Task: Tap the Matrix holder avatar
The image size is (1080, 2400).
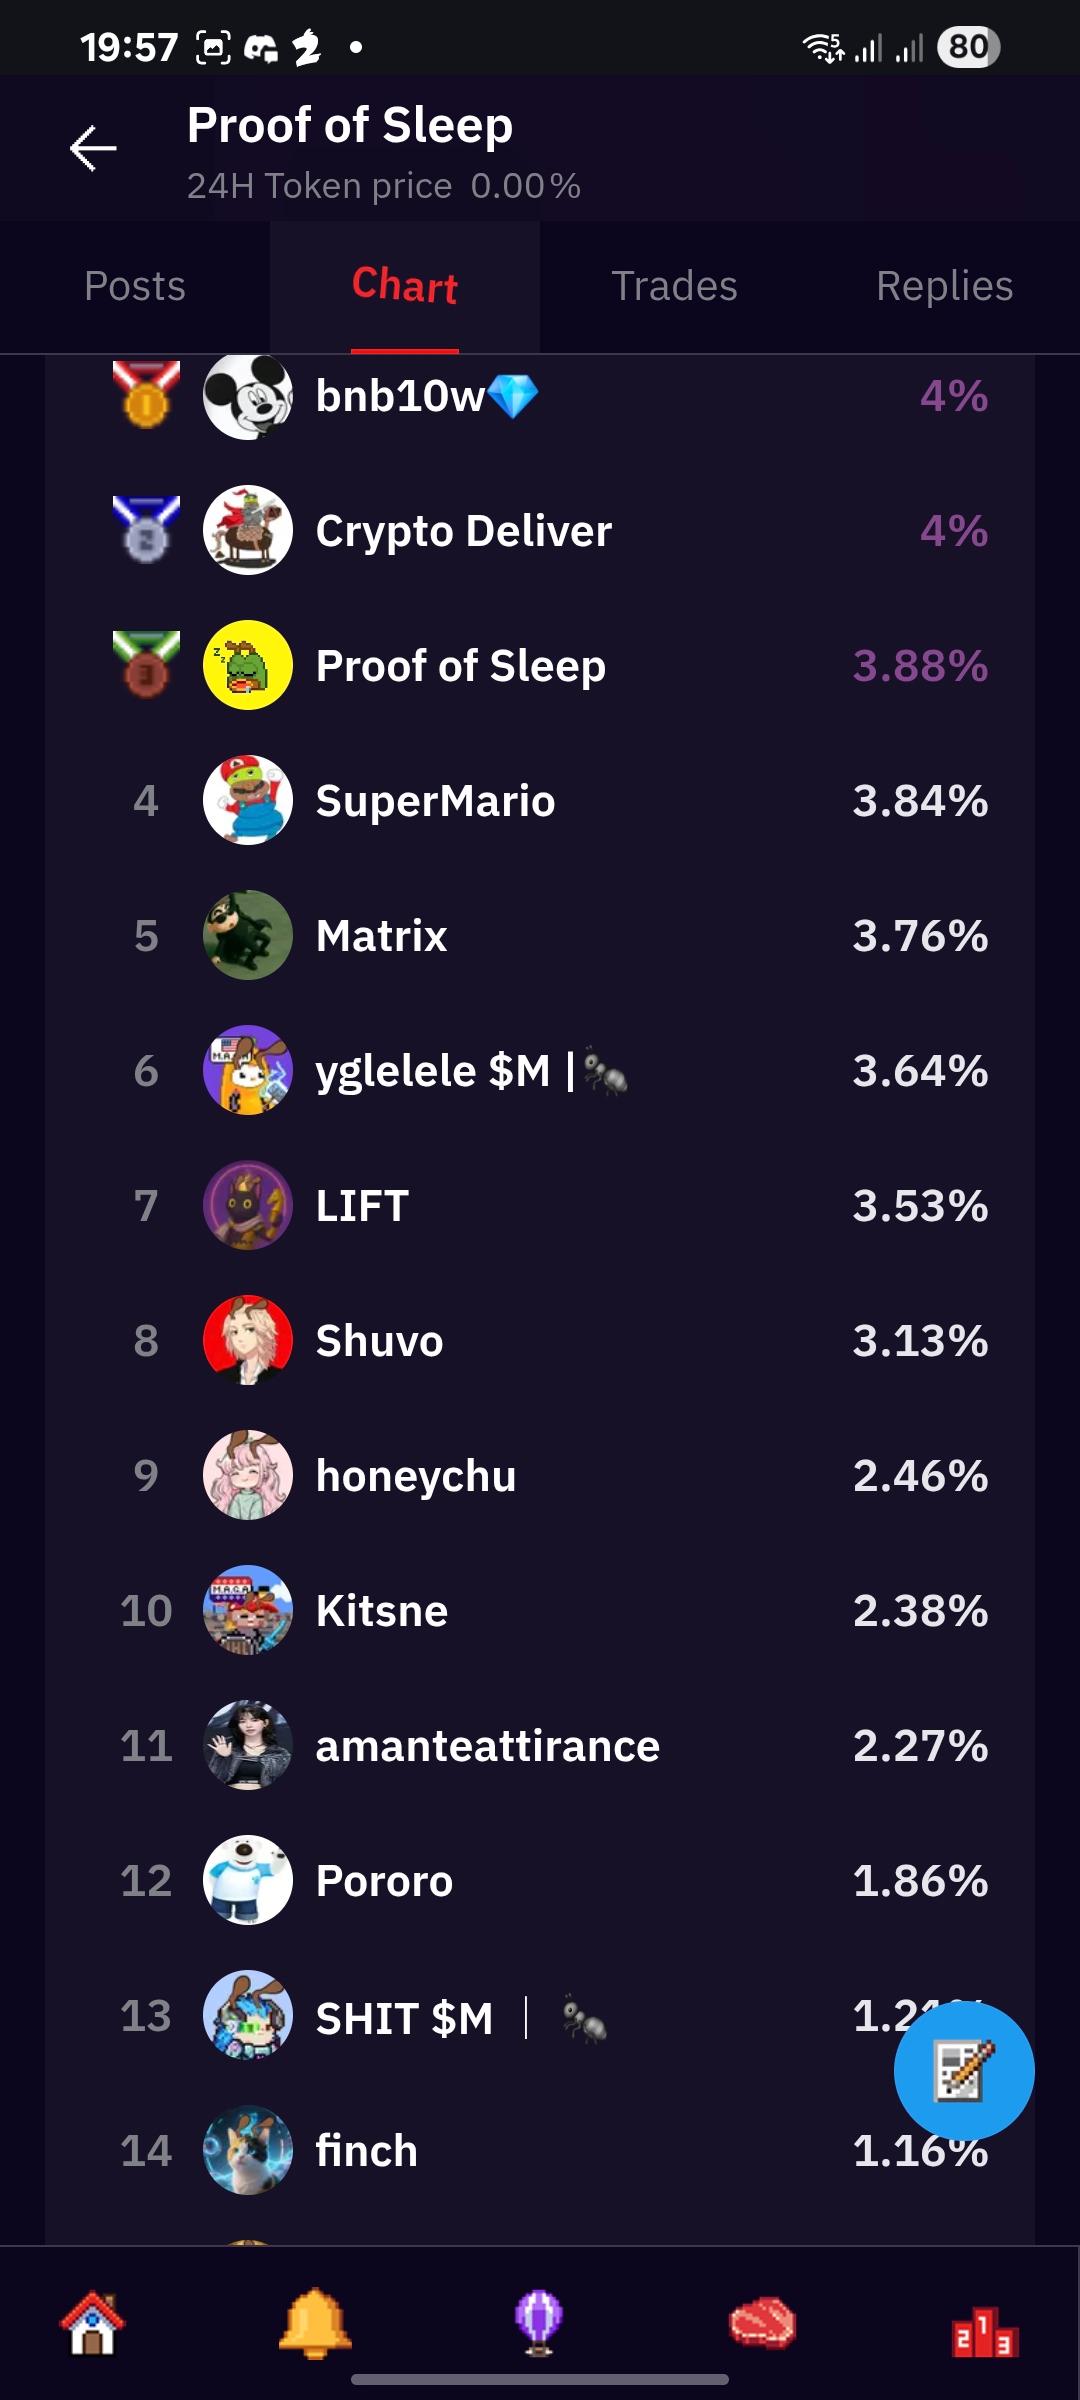Action: [248, 935]
